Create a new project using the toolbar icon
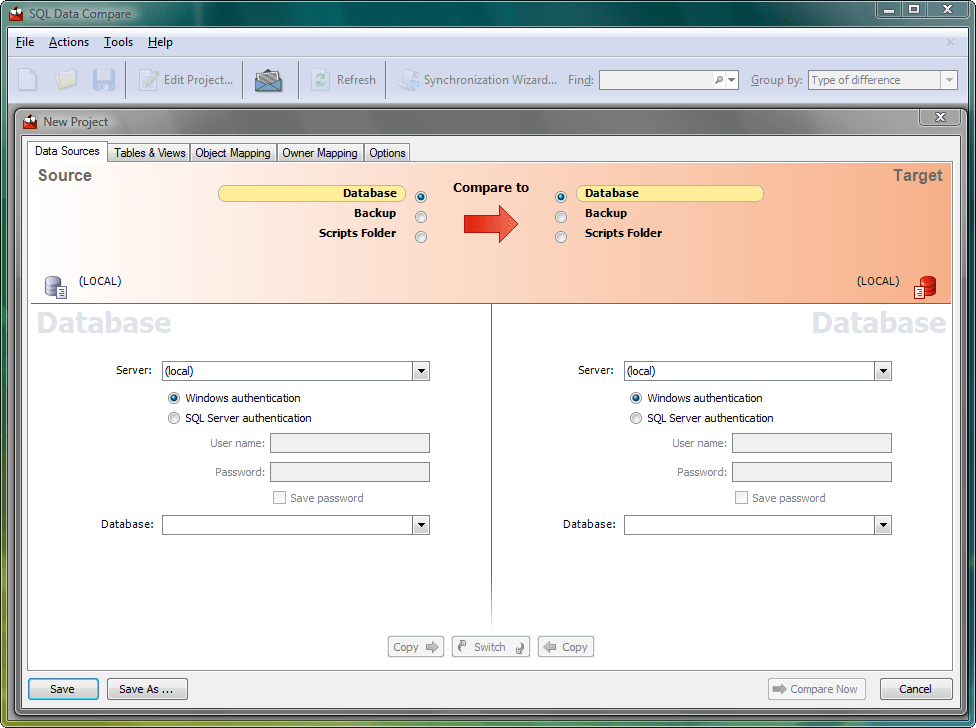This screenshot has width=976, height=728. pyautogui.click(x=27, y=79)
